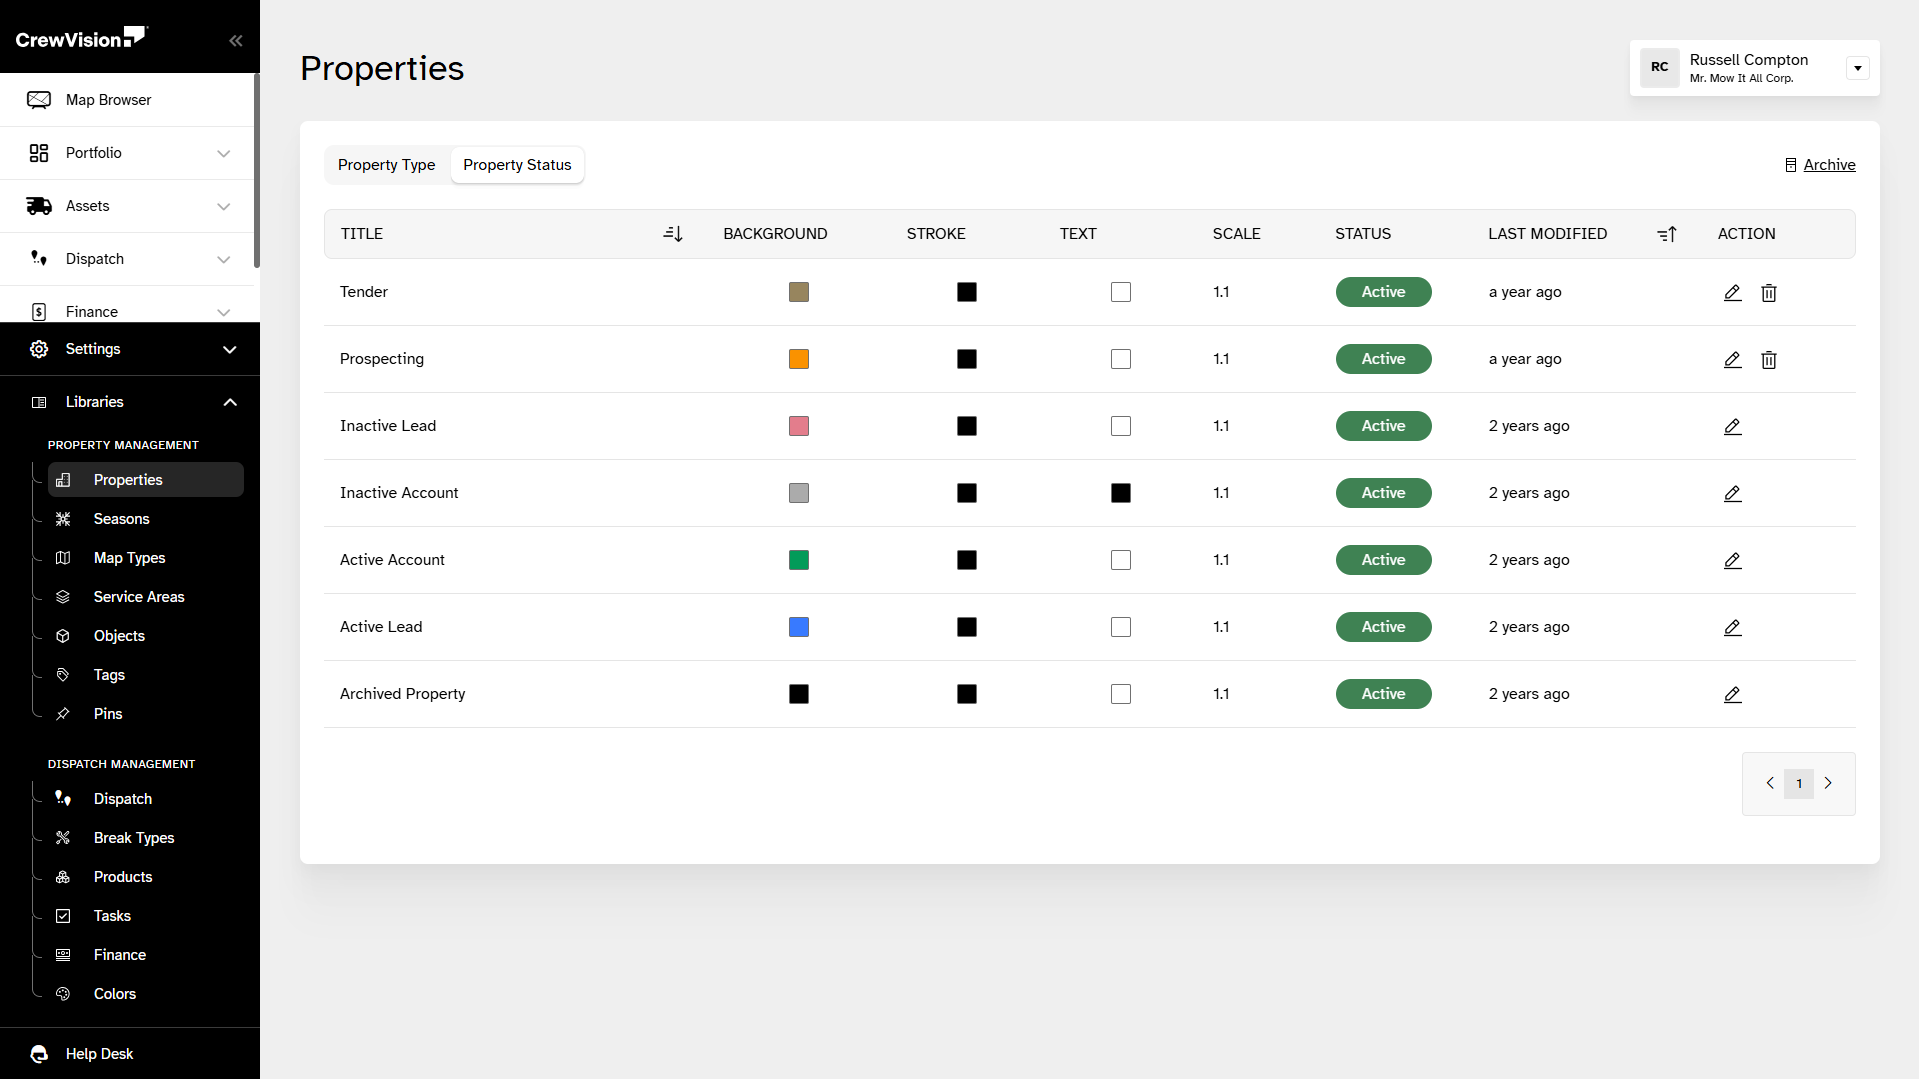Click the Portfolio grid icon
1919x1079 pixels.
point(39,153)
